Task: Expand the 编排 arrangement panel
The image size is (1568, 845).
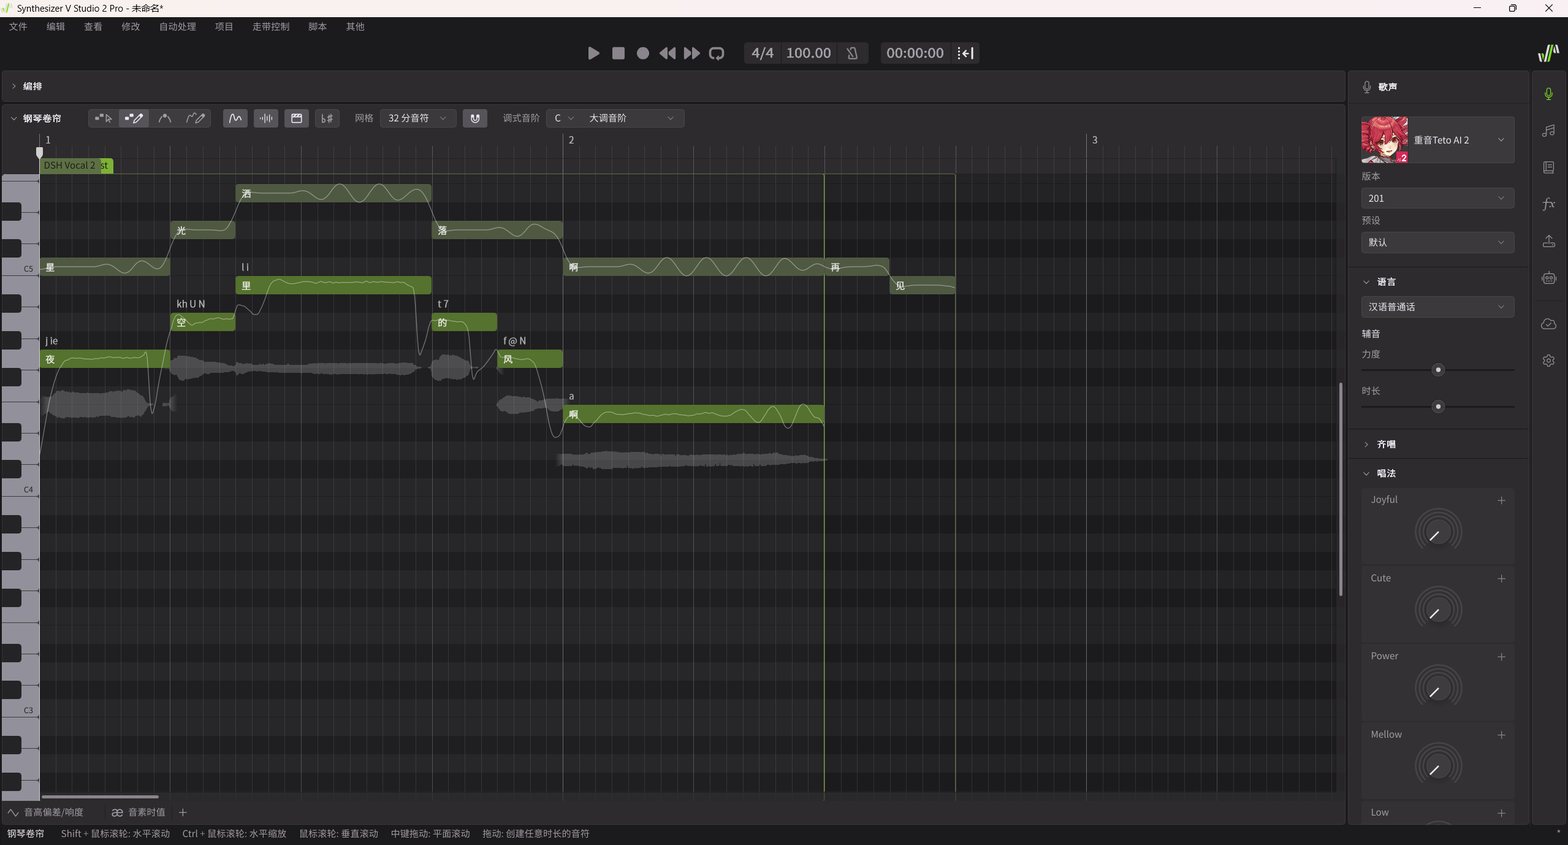Action: pyautogui.click(x=14, y=86)
